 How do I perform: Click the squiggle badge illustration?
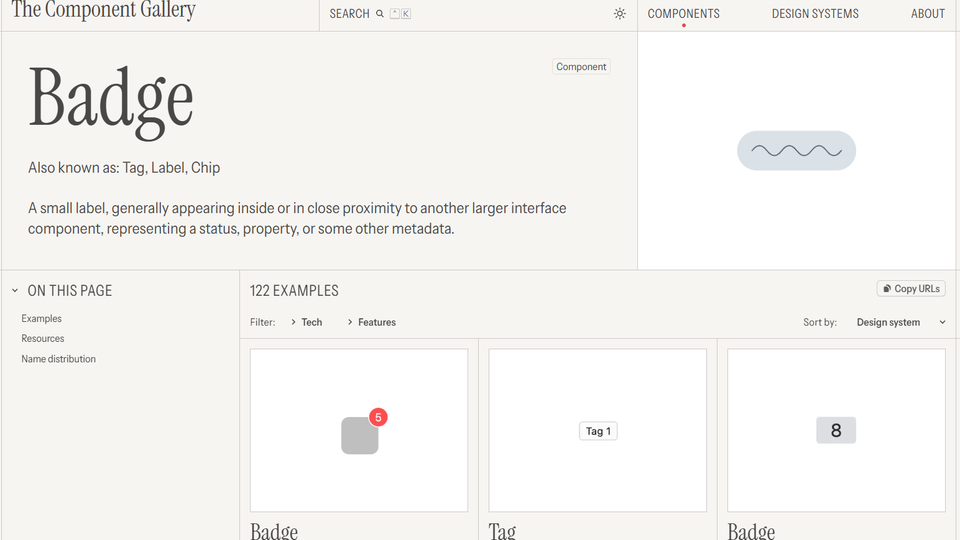coord(796,151)
